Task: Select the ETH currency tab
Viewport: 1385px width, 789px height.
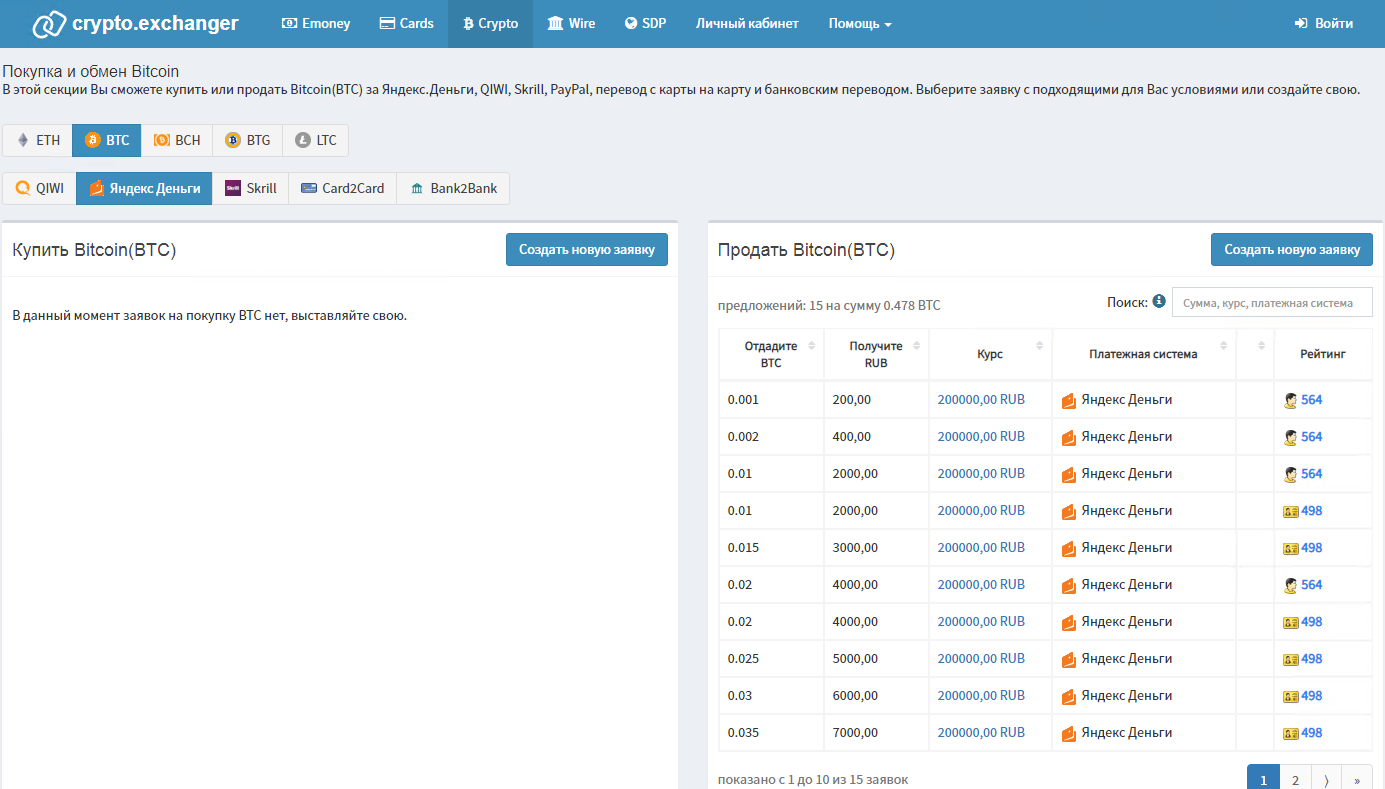Action: pos(37,140)
